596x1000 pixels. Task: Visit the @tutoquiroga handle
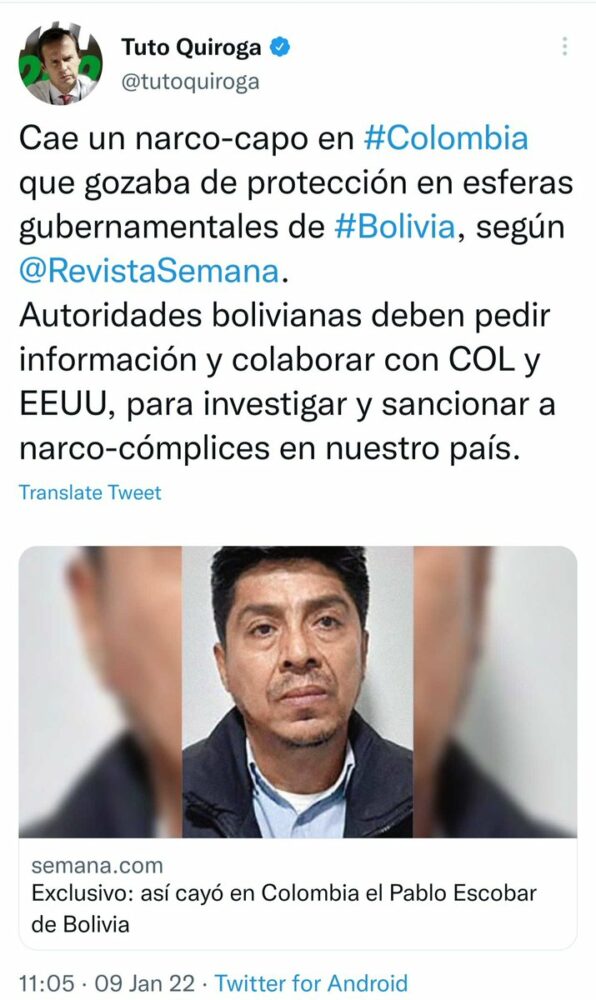[x=190, y=82]
